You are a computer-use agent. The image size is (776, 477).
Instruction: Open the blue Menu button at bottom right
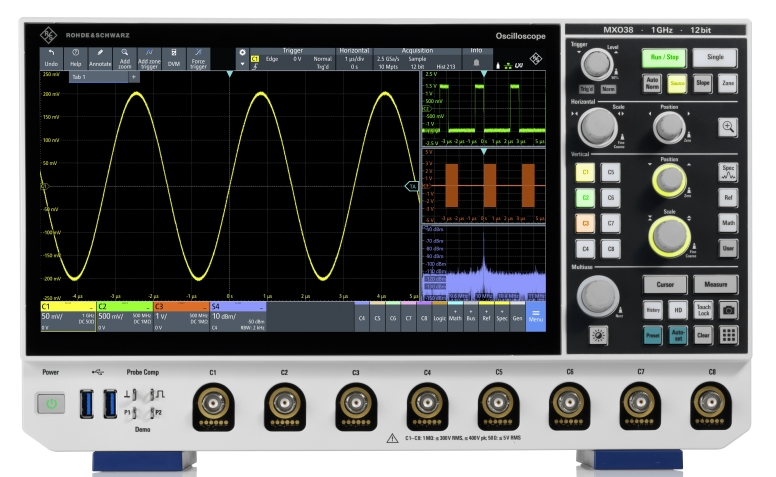(535, 318)
